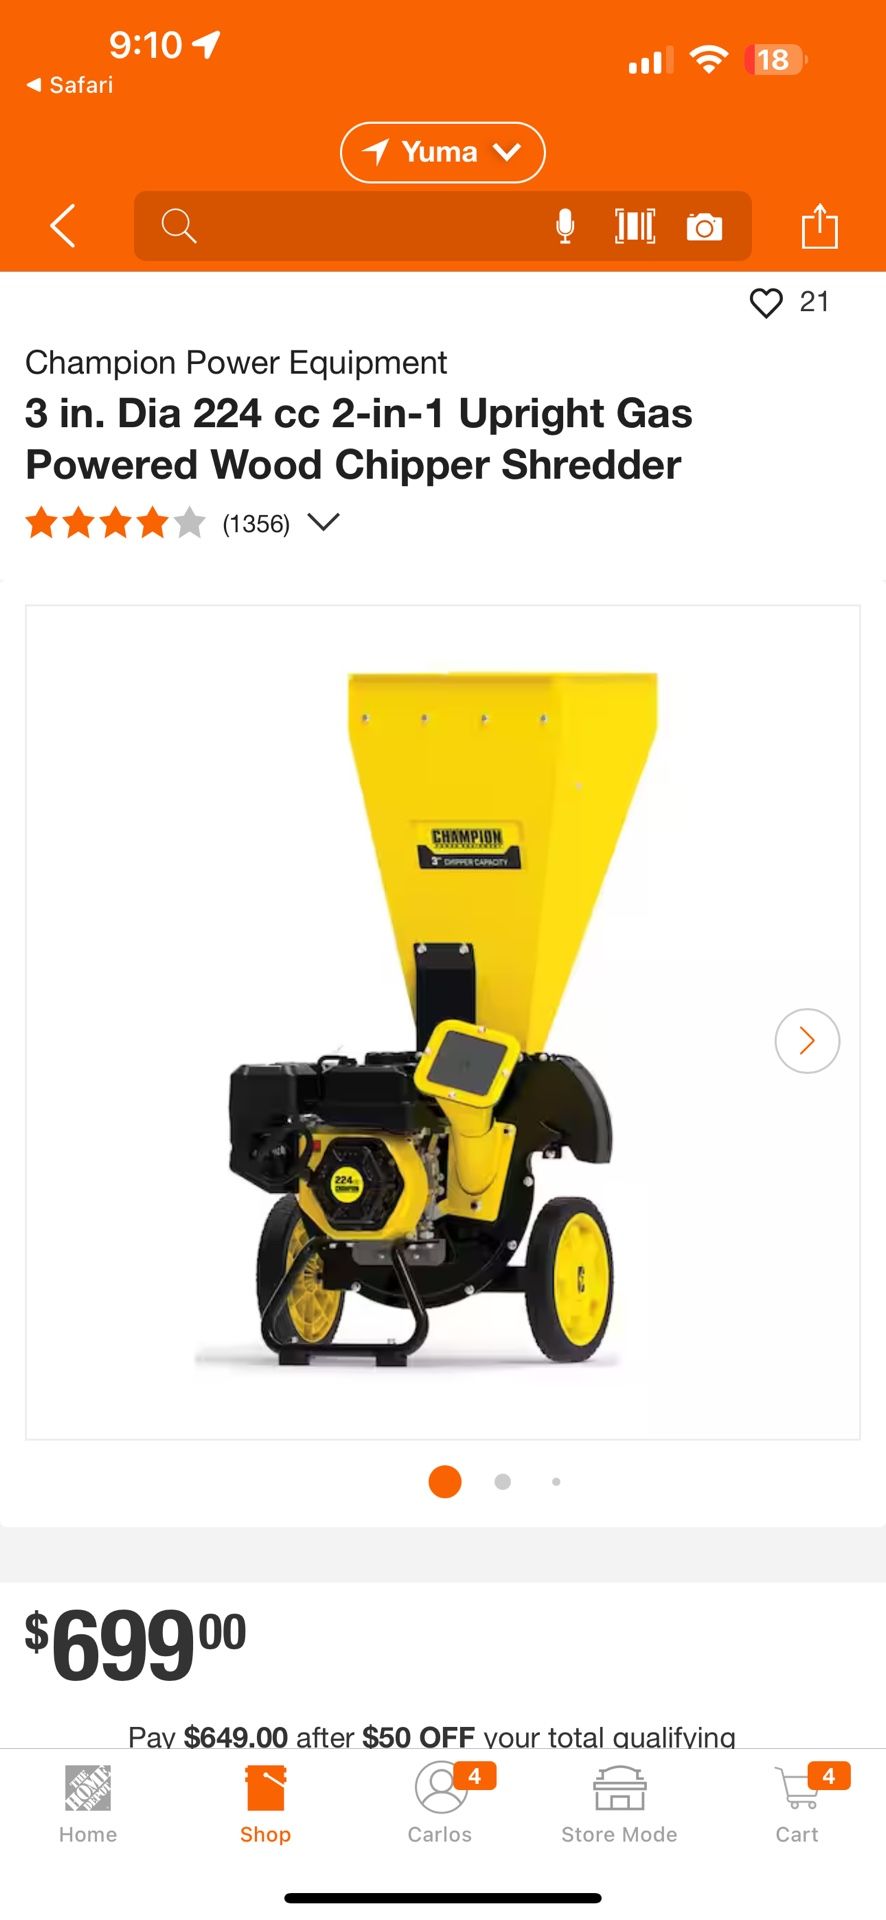
Task: Tap the back arrow icon
Action: point(63,226)
